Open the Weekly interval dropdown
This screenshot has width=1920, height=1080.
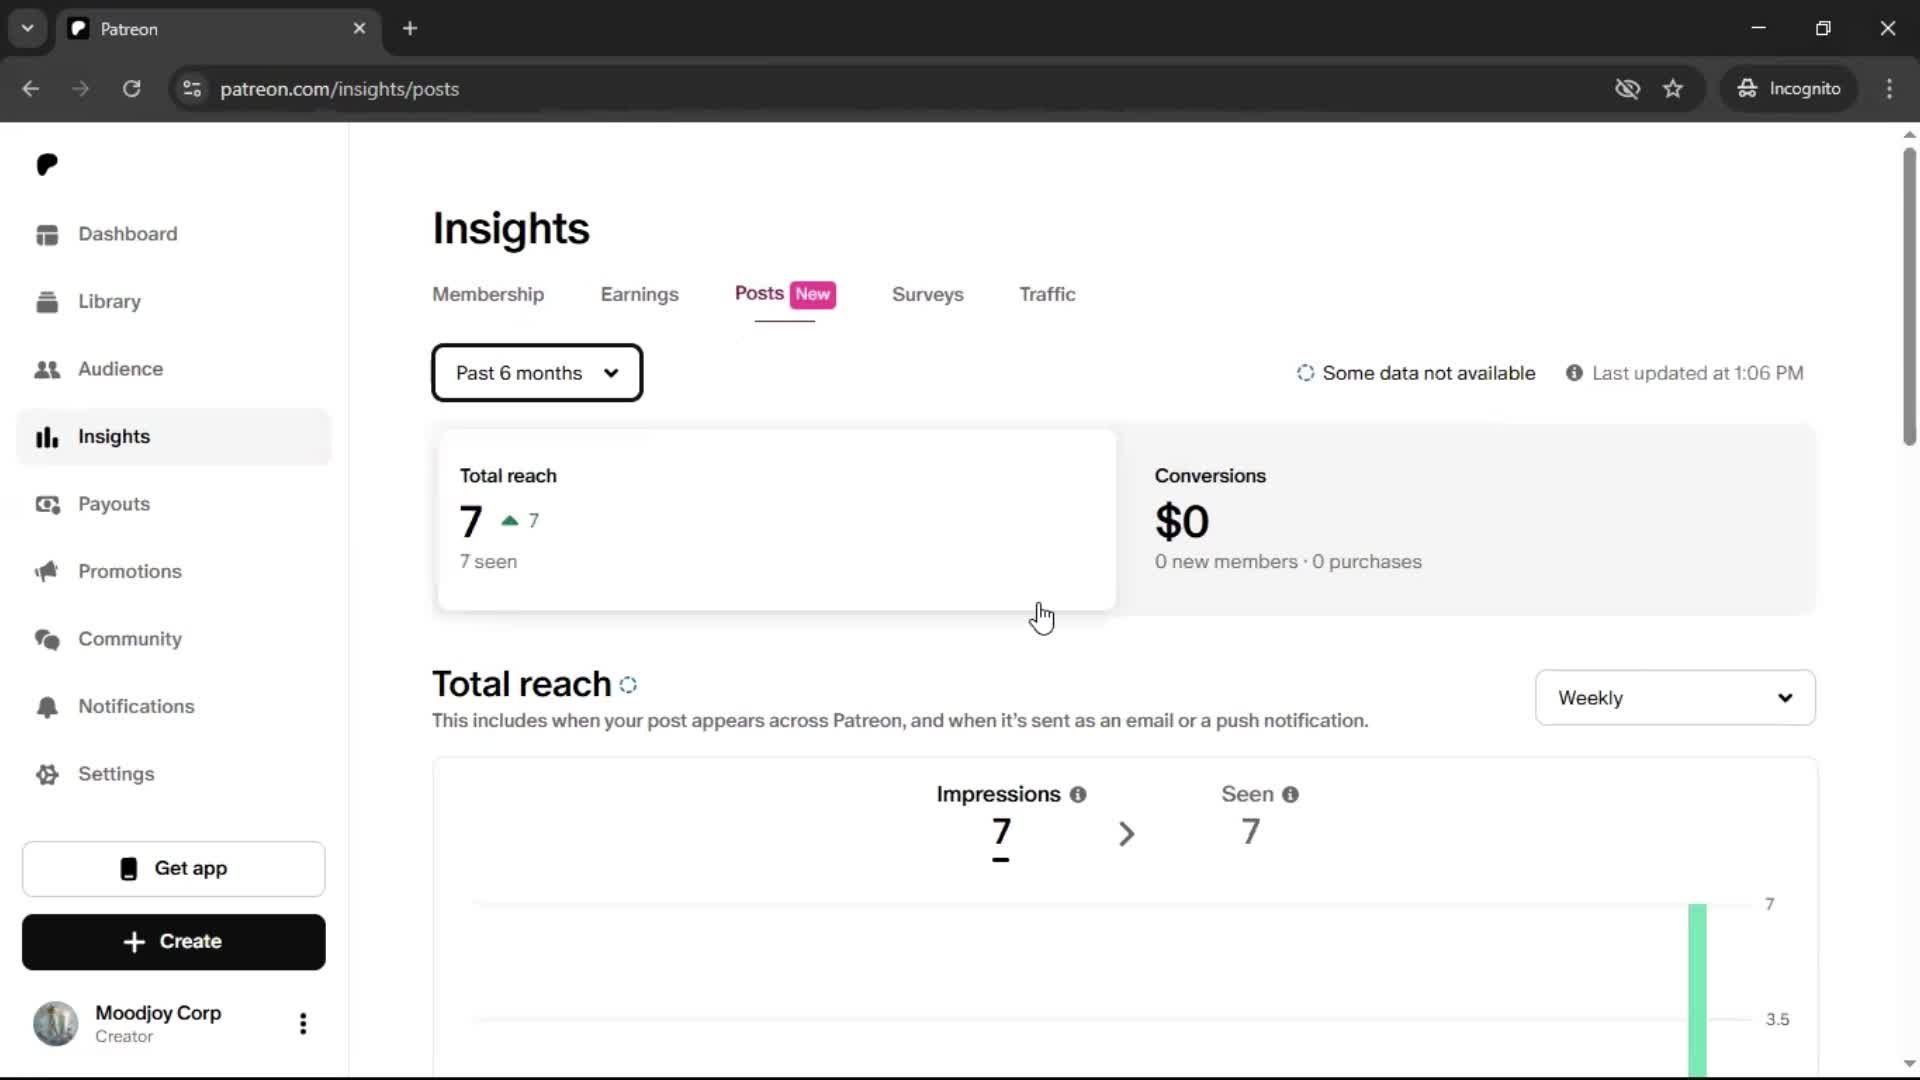pos(1675,698)
